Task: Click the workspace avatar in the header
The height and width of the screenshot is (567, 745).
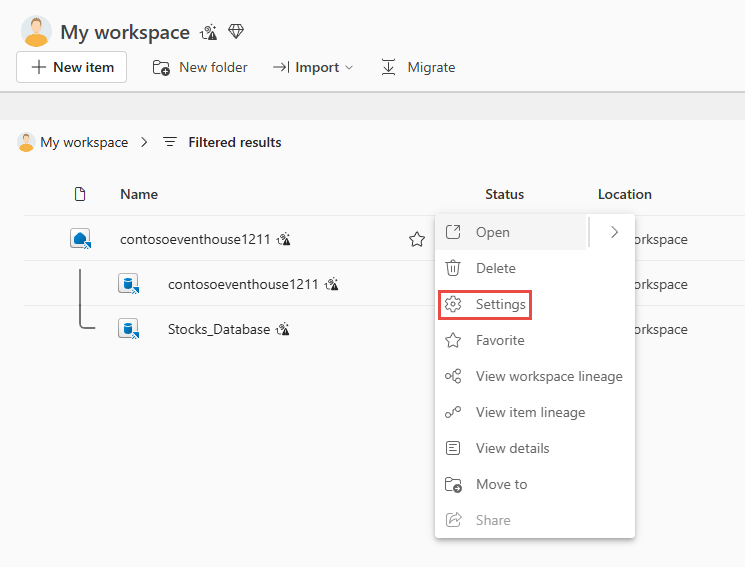Action: click(x=36, y=32)
